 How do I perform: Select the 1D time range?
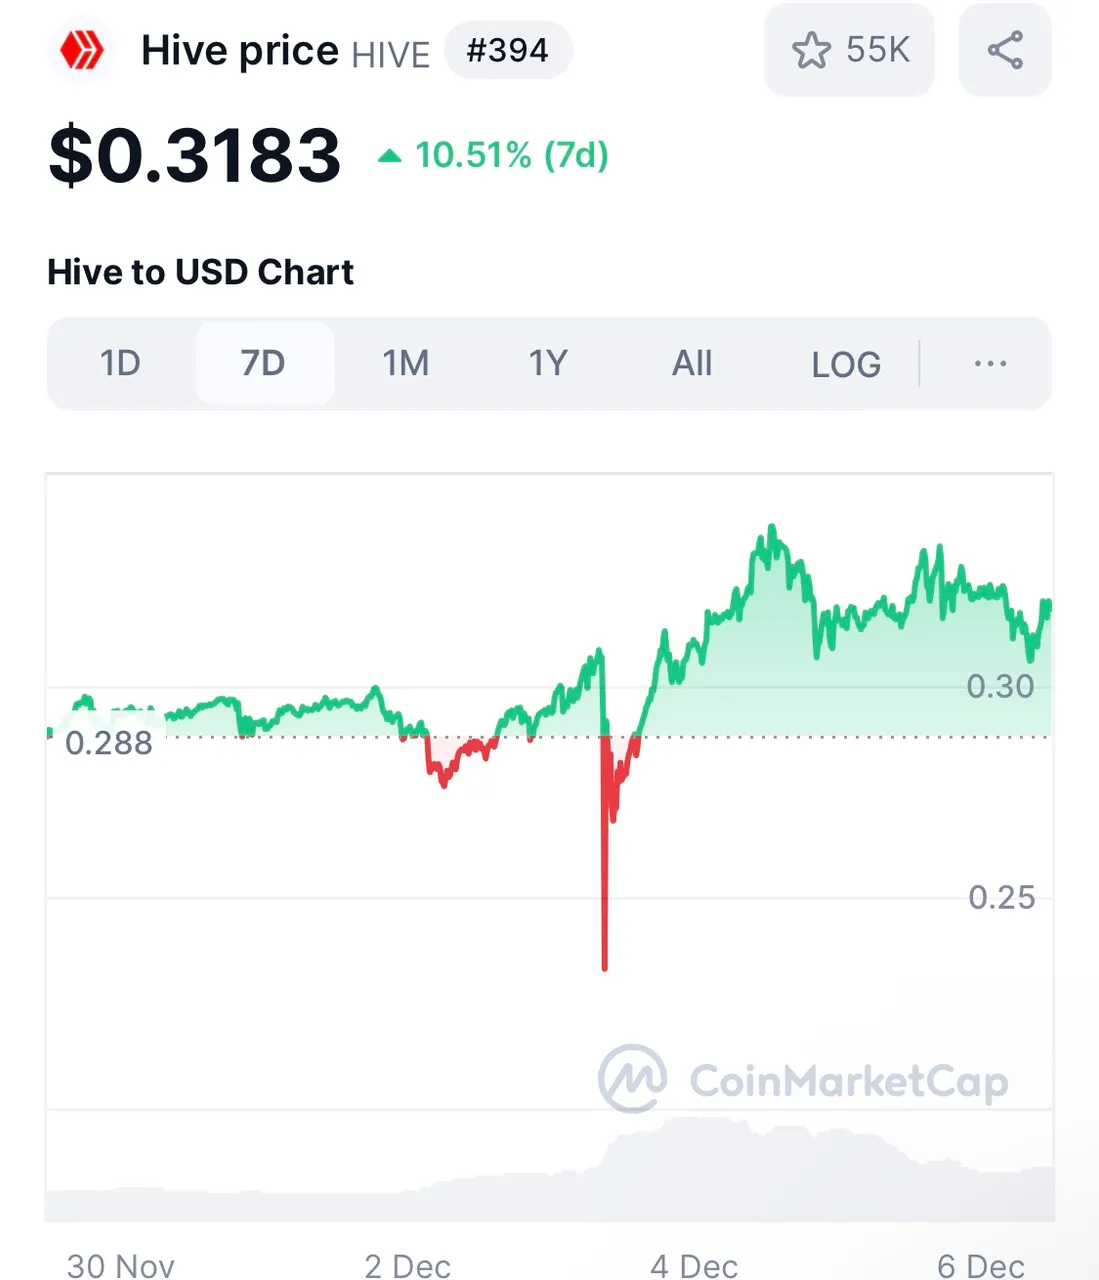(x=120, y=363)
